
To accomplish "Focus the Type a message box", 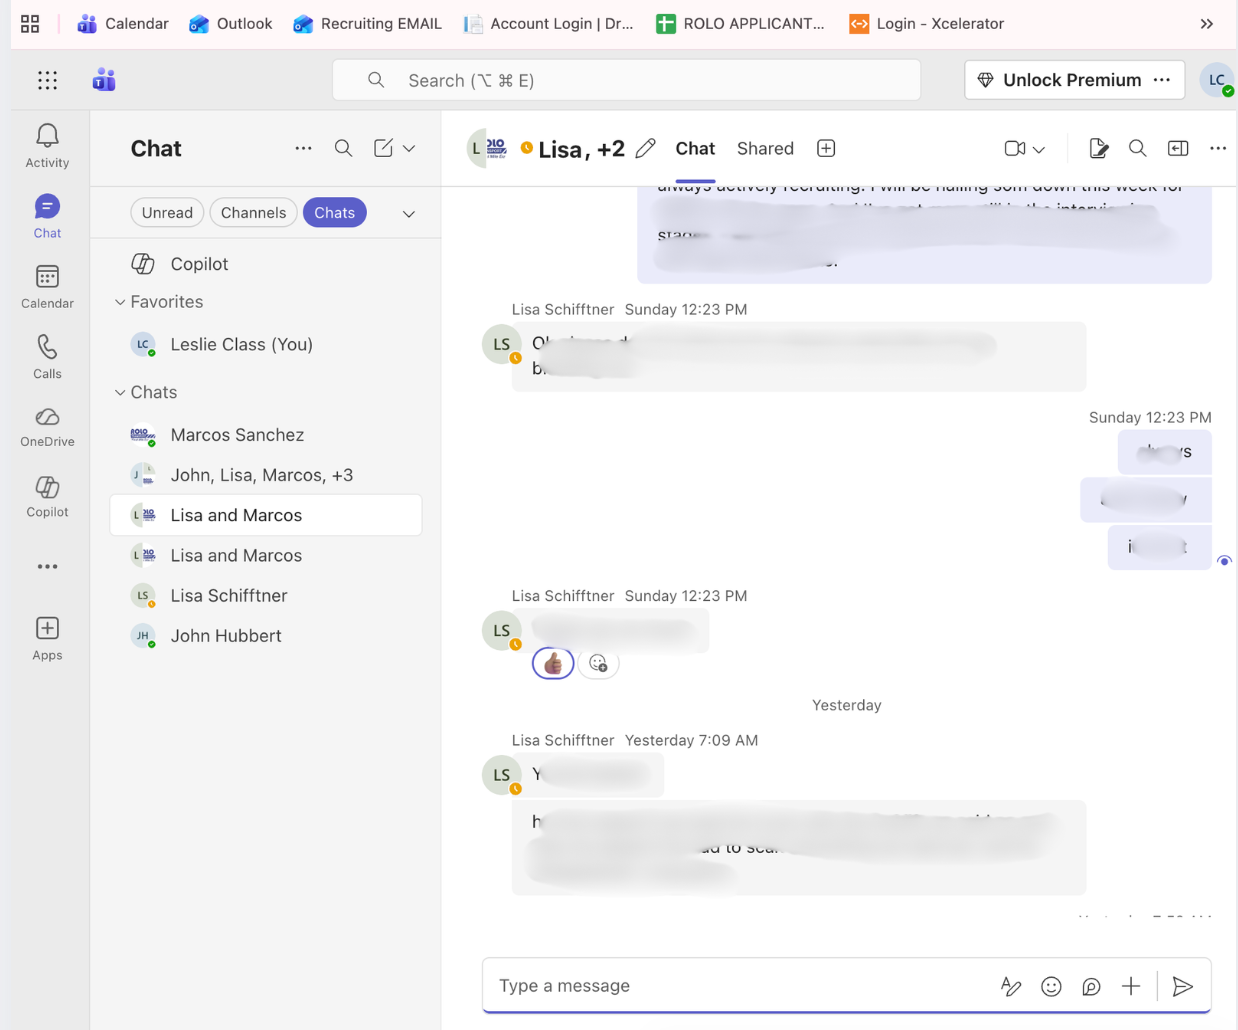I will click(740, 986).
